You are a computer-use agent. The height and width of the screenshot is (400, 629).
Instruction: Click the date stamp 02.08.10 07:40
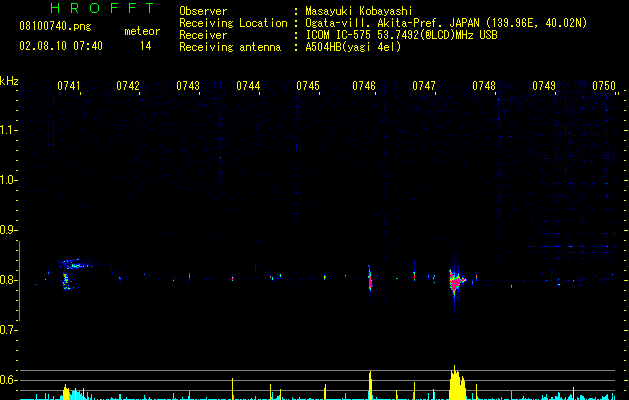(61, 46)
